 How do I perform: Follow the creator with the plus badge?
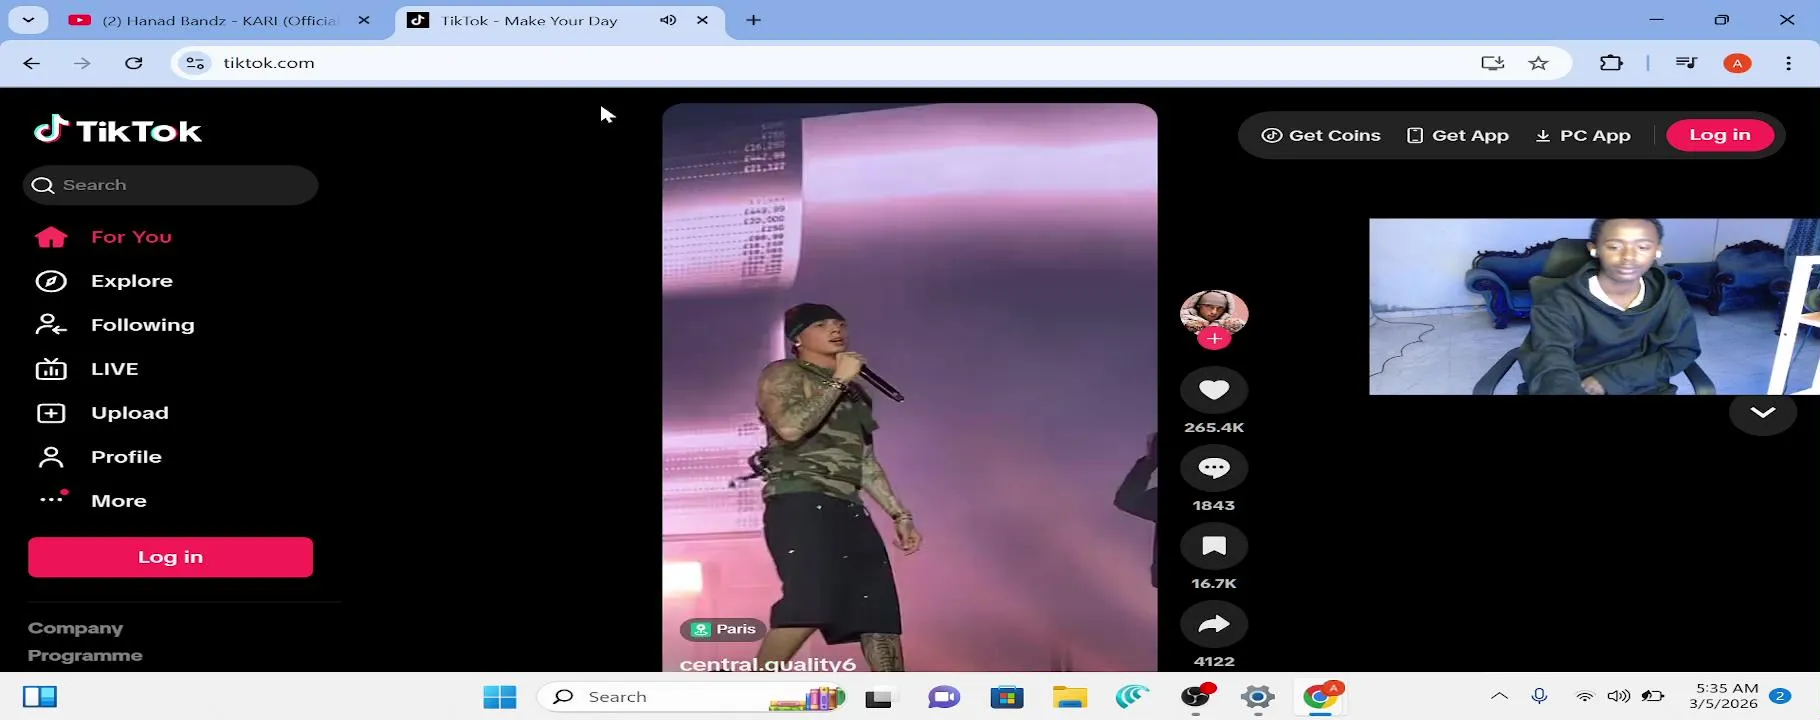tap(1214, 338)
